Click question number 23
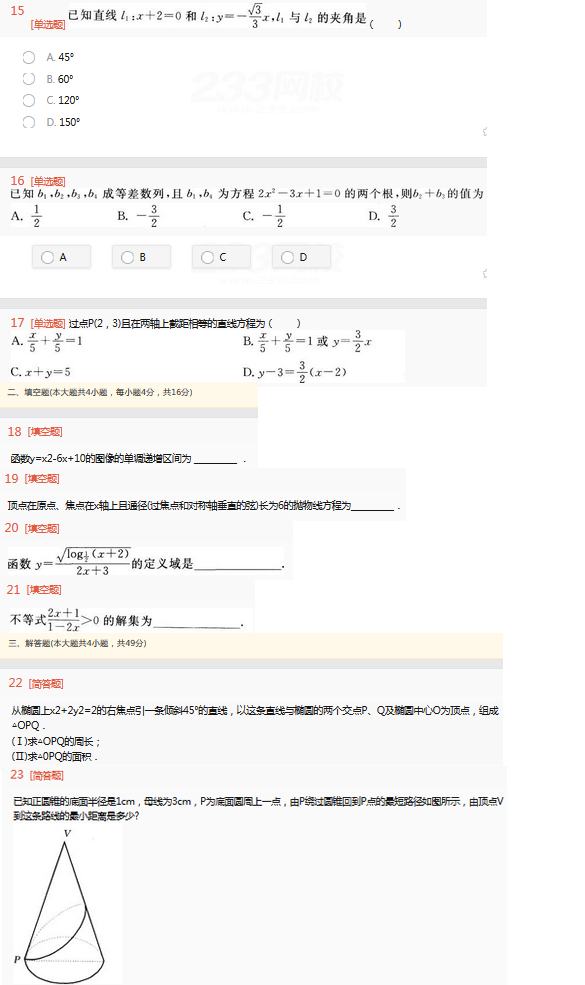585x985 pixels. coord(17,775)
